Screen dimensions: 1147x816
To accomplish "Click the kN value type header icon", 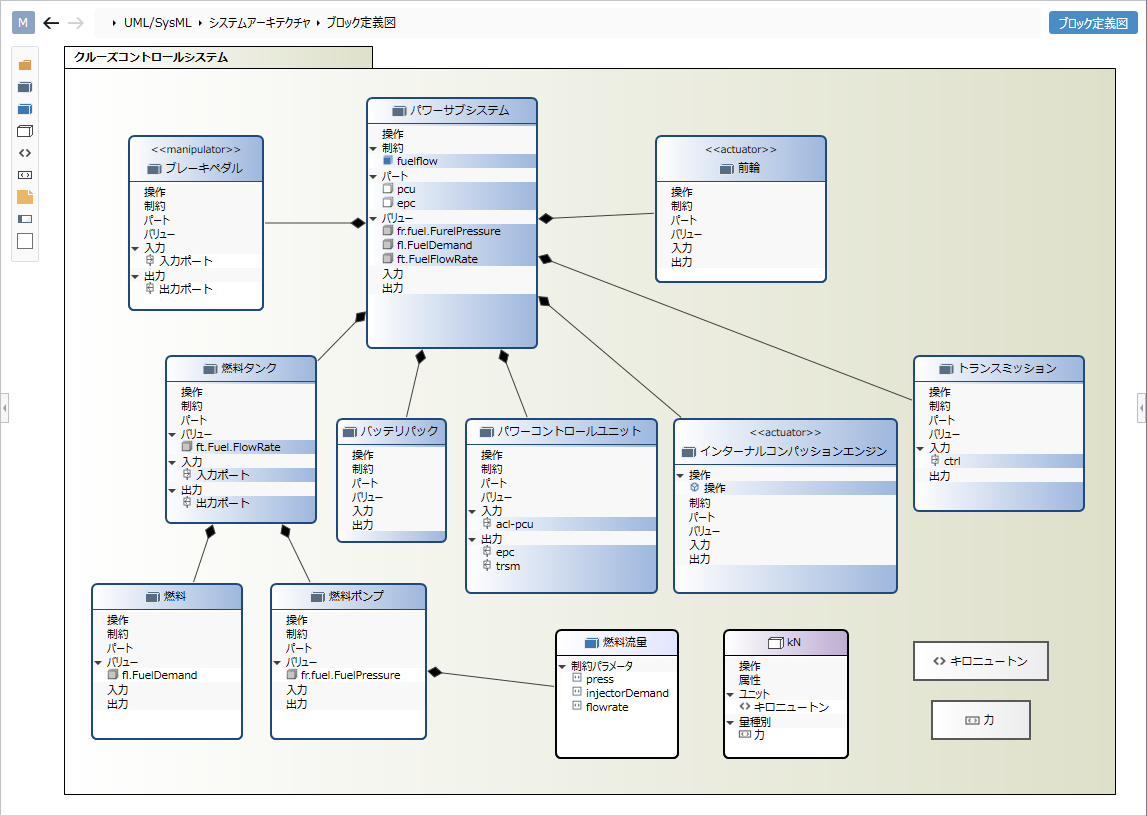I will click(x=775, y=643).
